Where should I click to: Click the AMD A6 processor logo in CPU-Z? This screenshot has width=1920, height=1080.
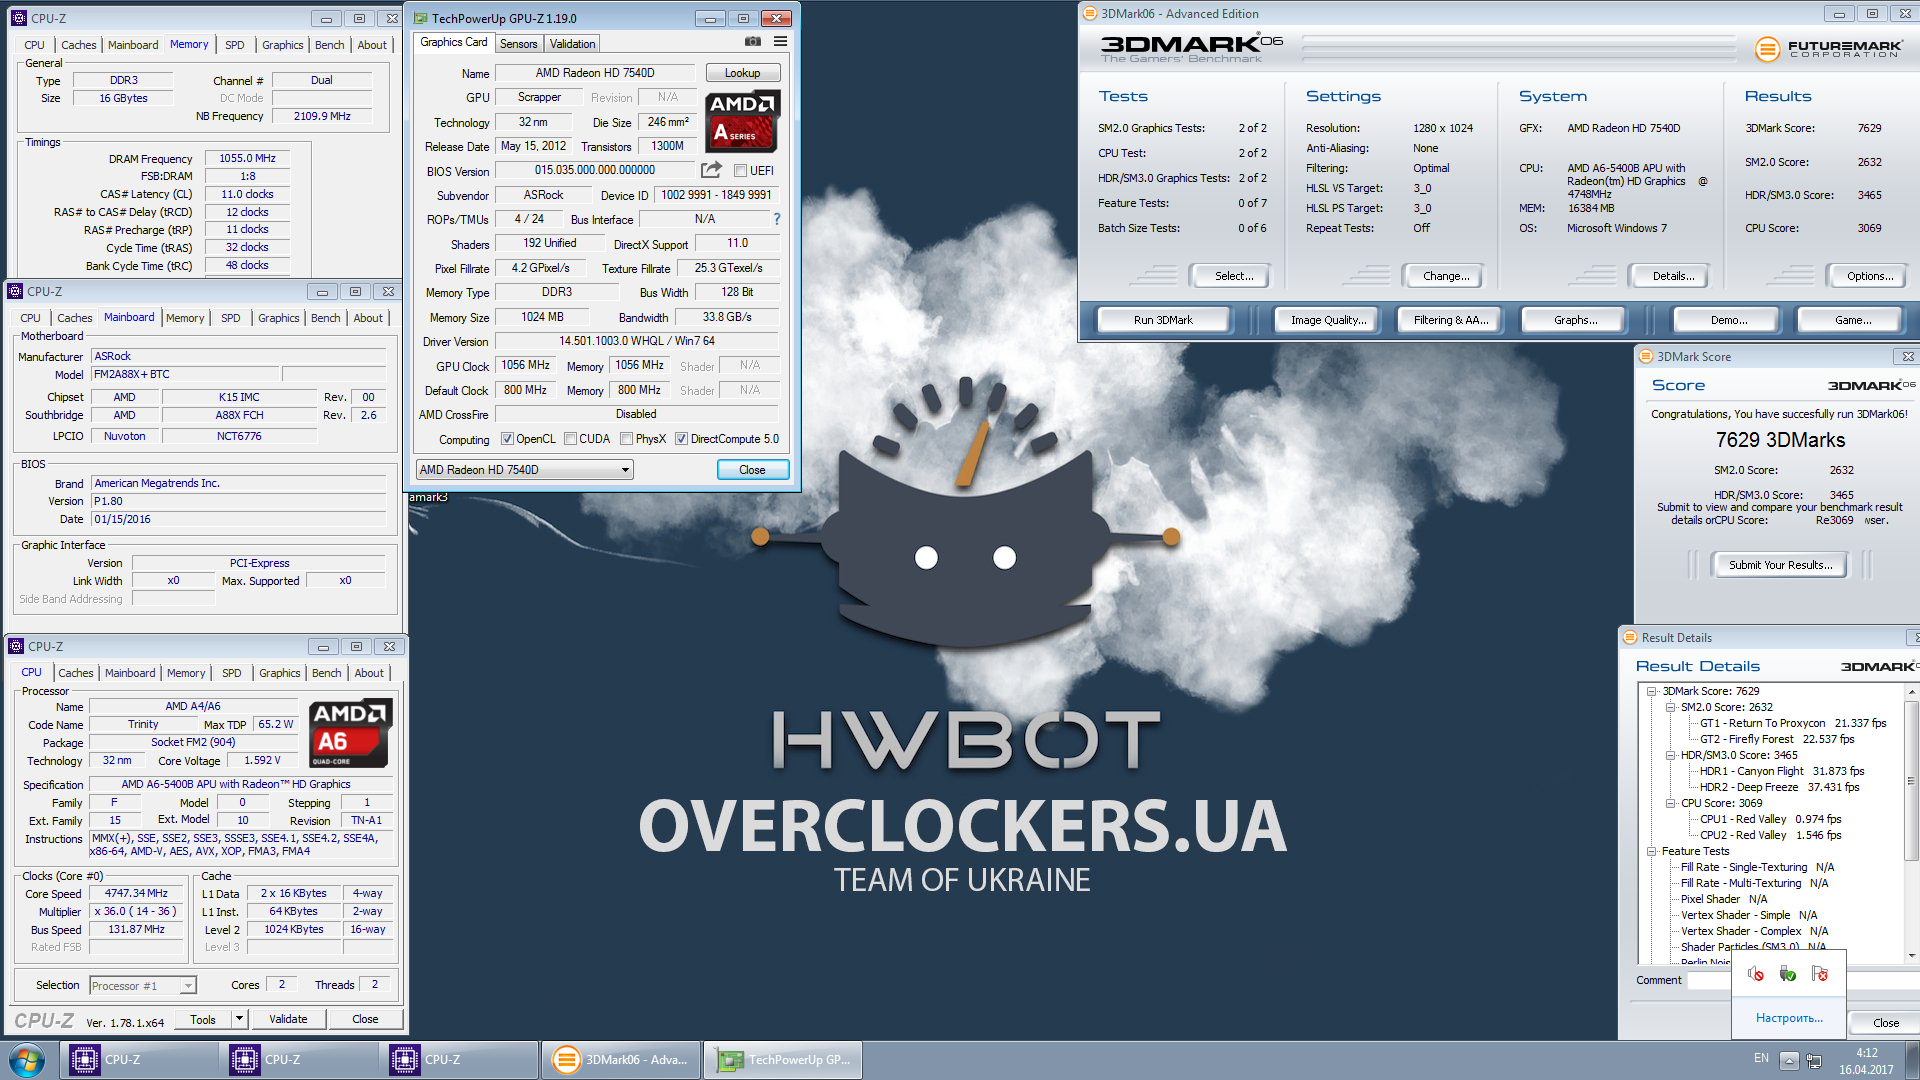tap(351, 734)
